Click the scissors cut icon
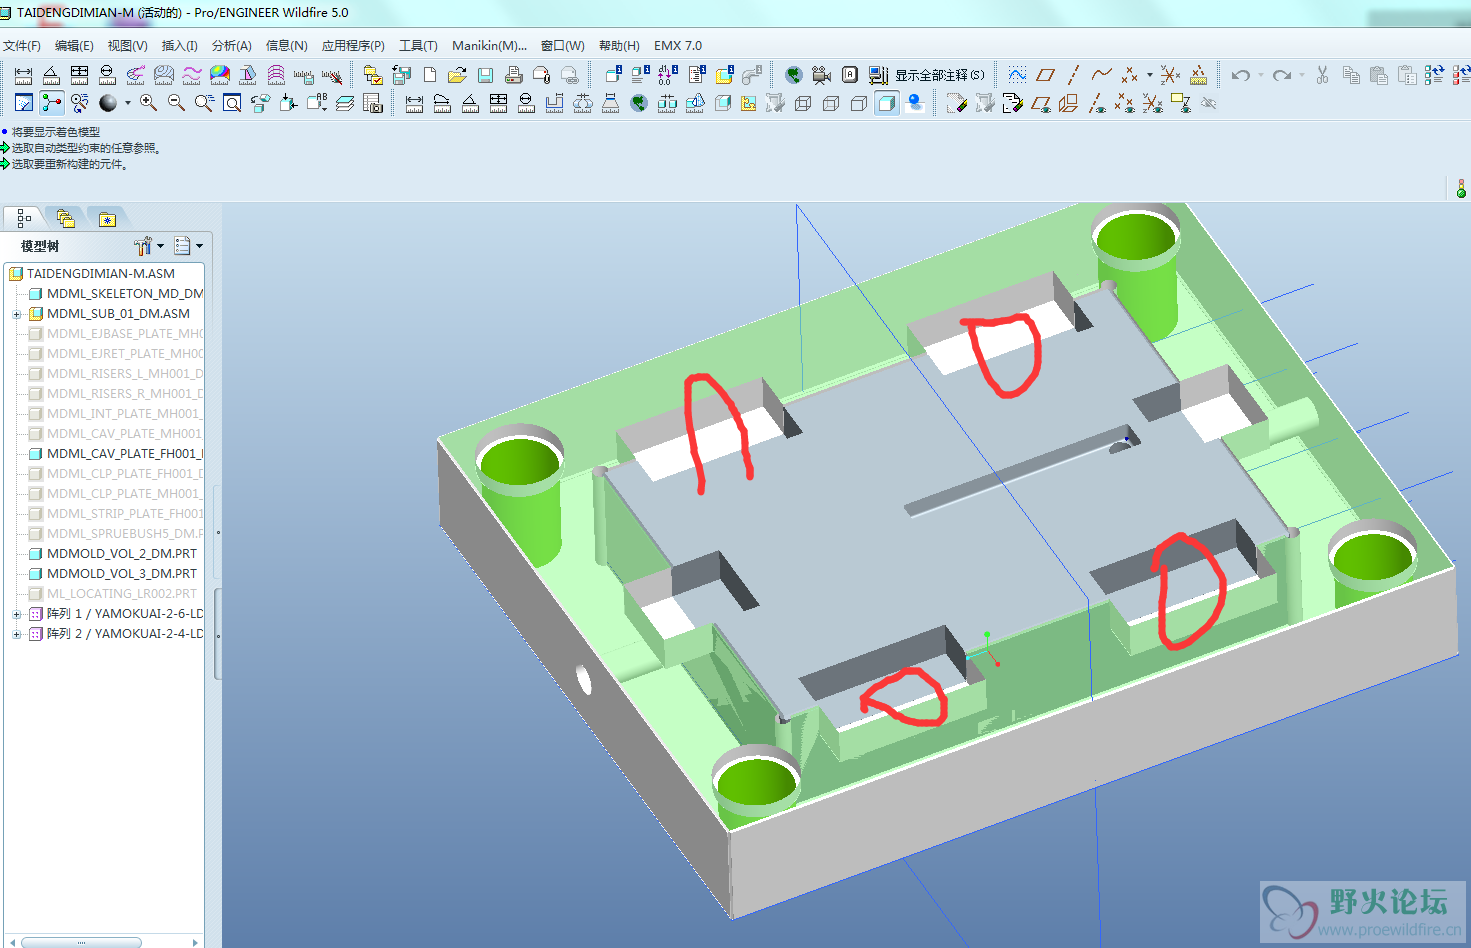 tap(1322, 75)
